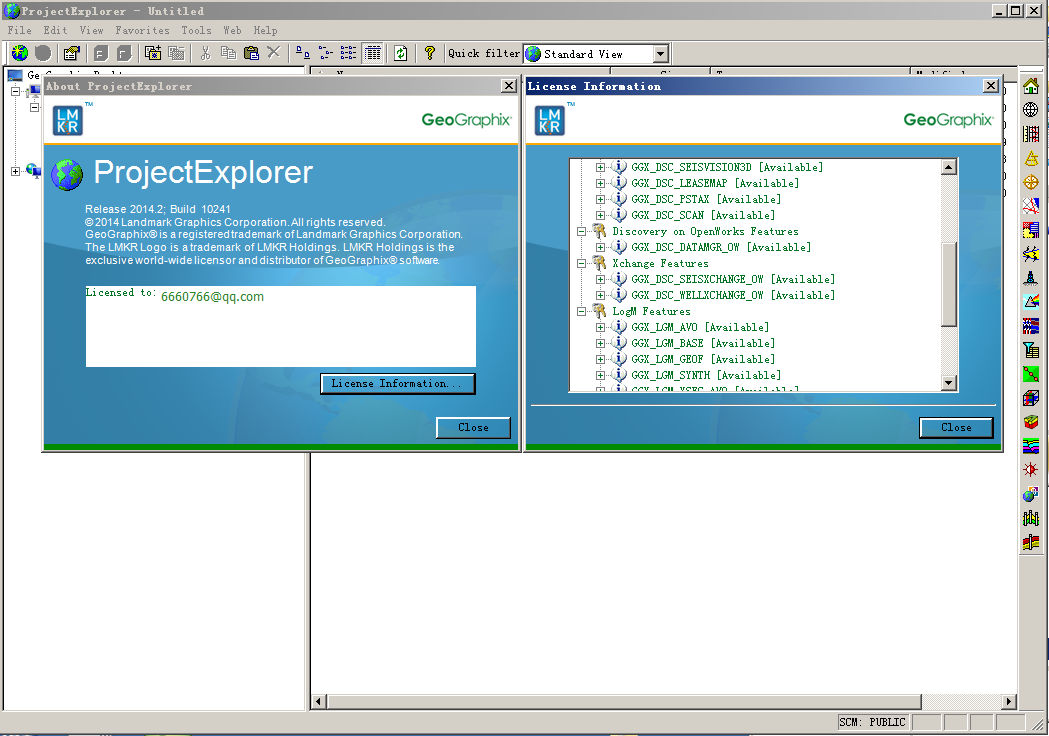Open the File menu
The image size is (1049, 736).
tap(19, 30)
